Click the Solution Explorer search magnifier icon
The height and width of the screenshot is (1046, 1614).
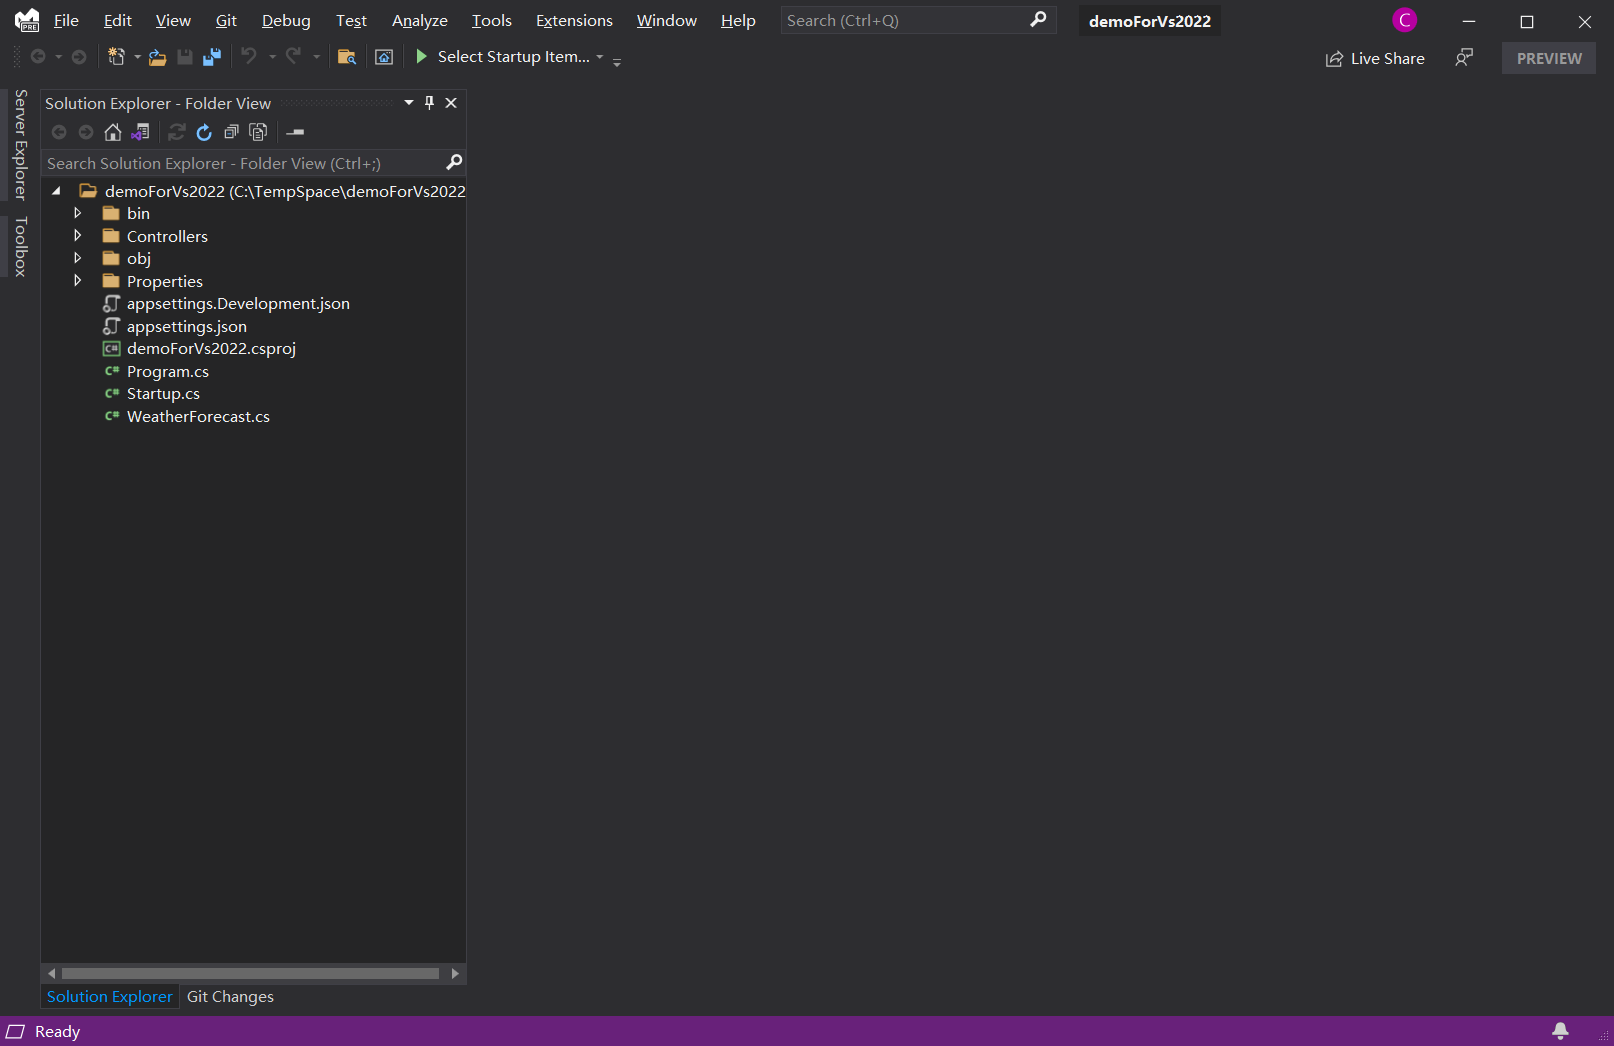click(x=454, y=162)
